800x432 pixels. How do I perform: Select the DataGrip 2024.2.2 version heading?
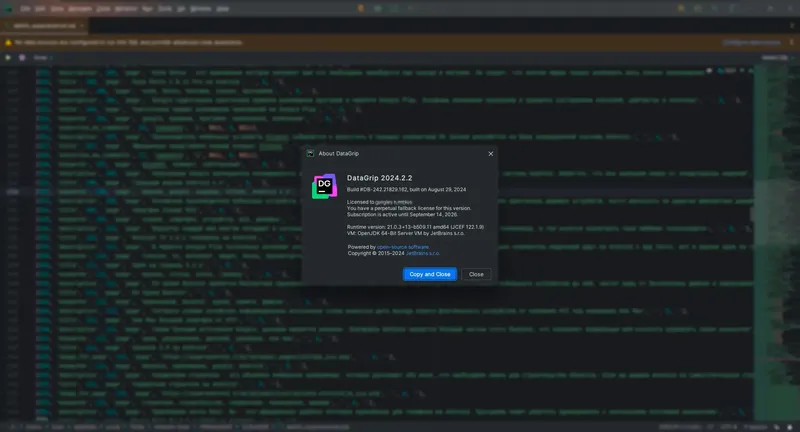380,178
